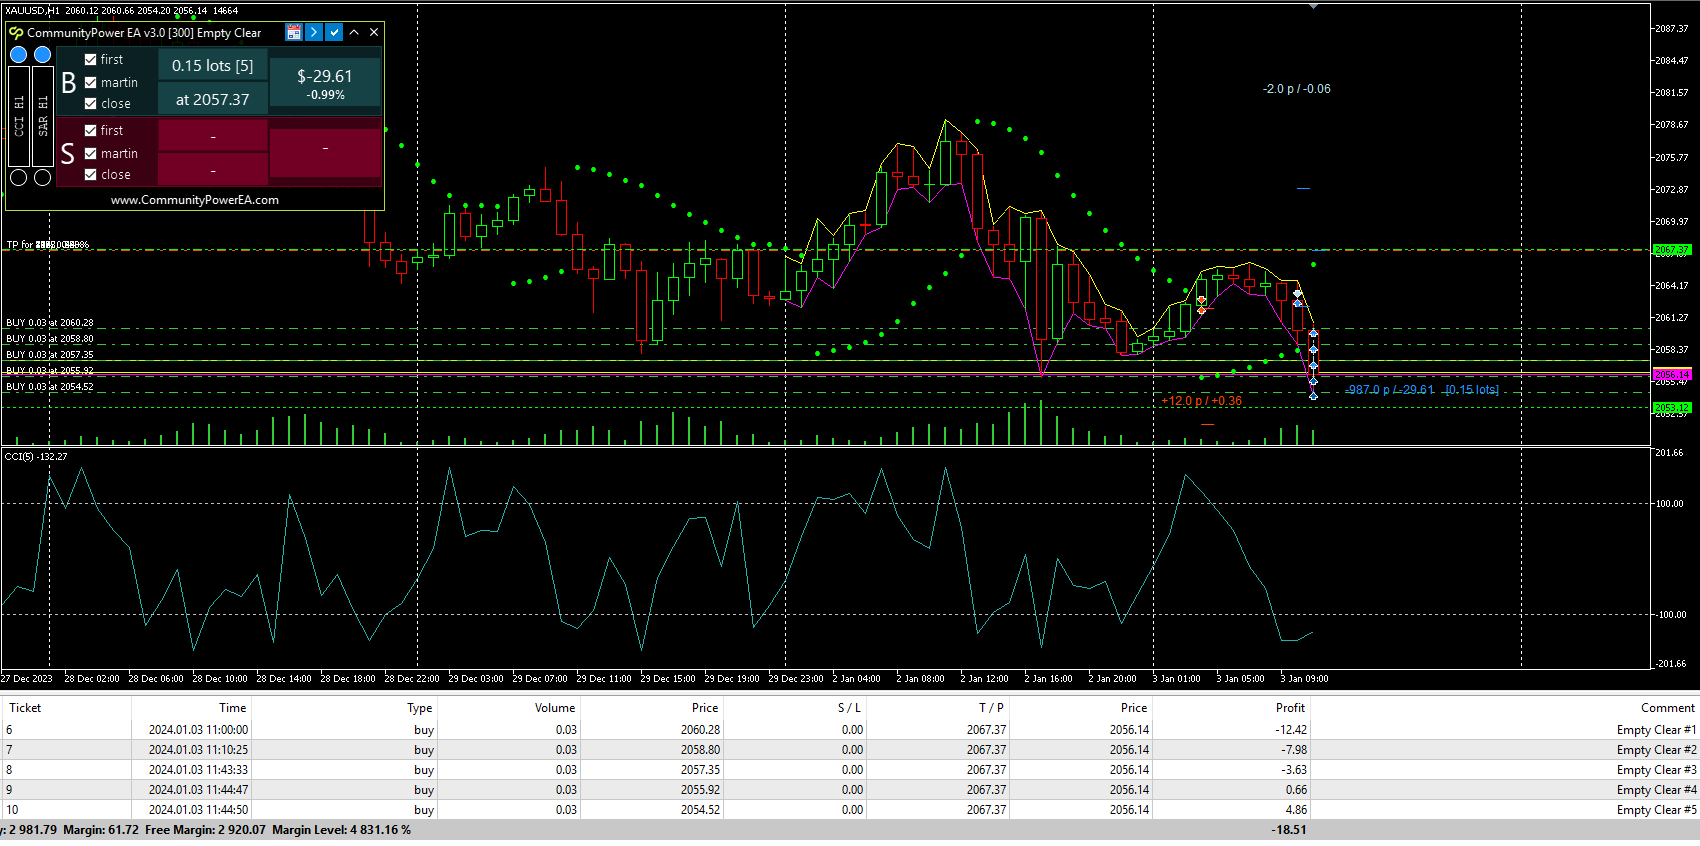Open www.CommunityPowerEA.com link

(195, 200)
